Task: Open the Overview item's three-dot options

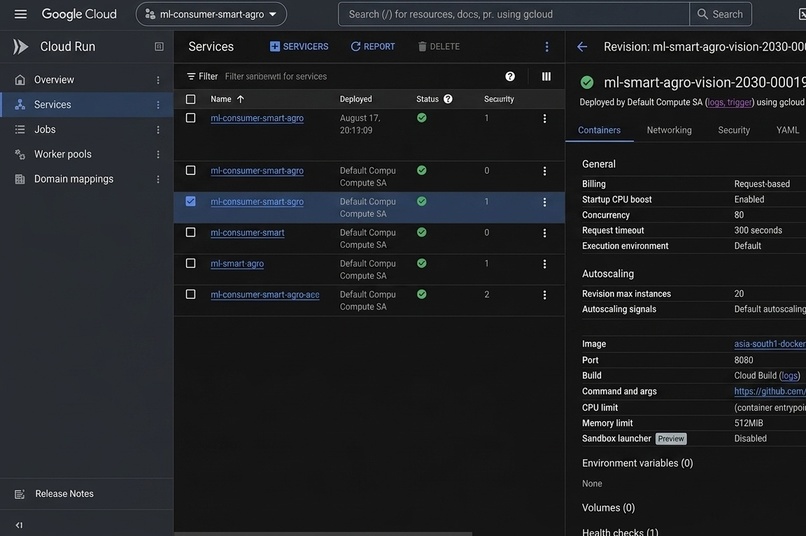Action: pos(158,80)
